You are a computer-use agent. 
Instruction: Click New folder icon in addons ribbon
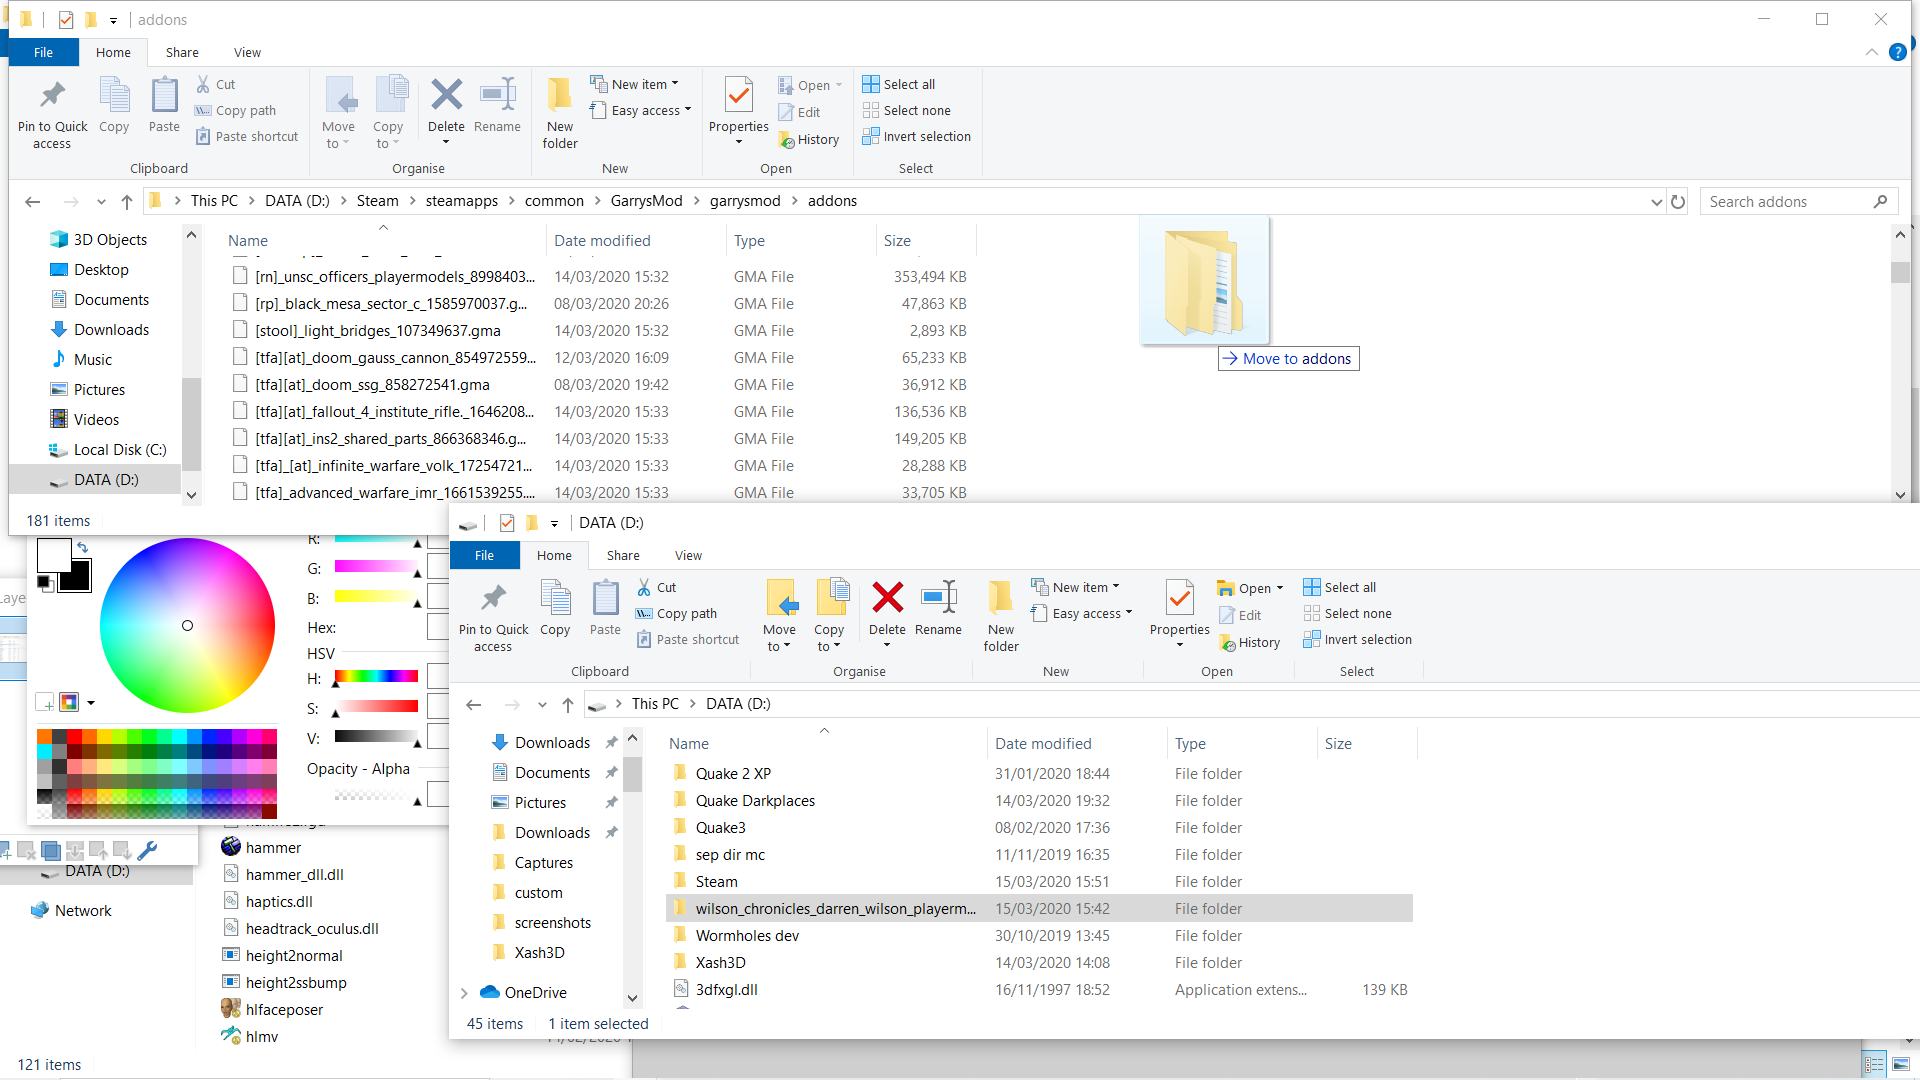[560, 97]
